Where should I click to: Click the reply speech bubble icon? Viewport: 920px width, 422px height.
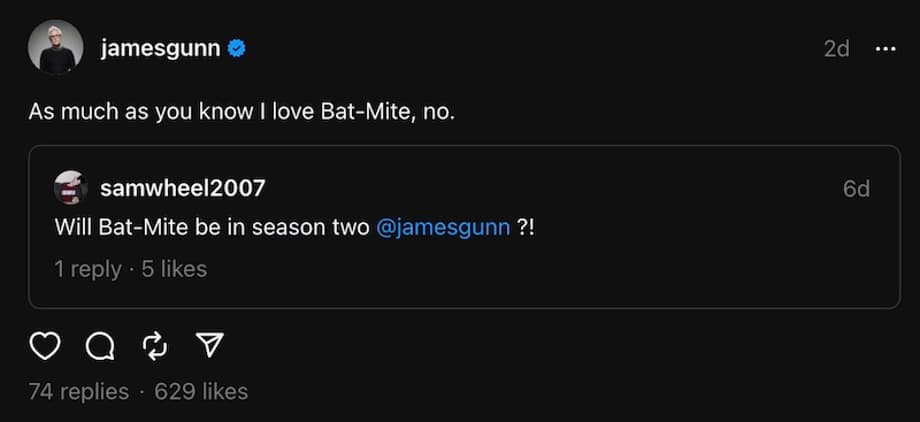click(99, 346)
